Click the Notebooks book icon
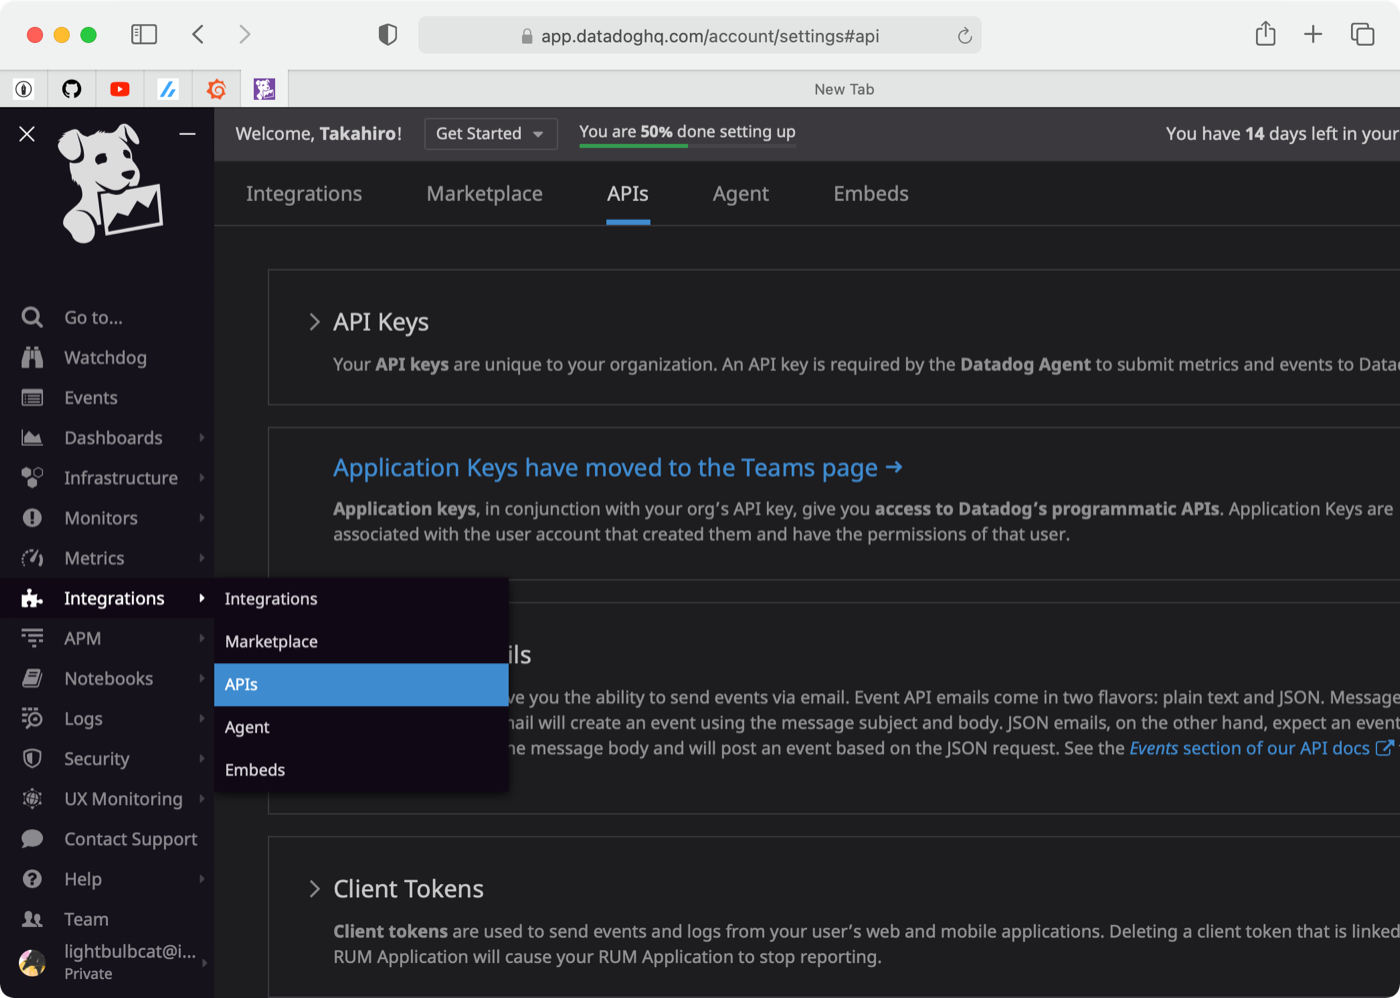 [32, 678]
